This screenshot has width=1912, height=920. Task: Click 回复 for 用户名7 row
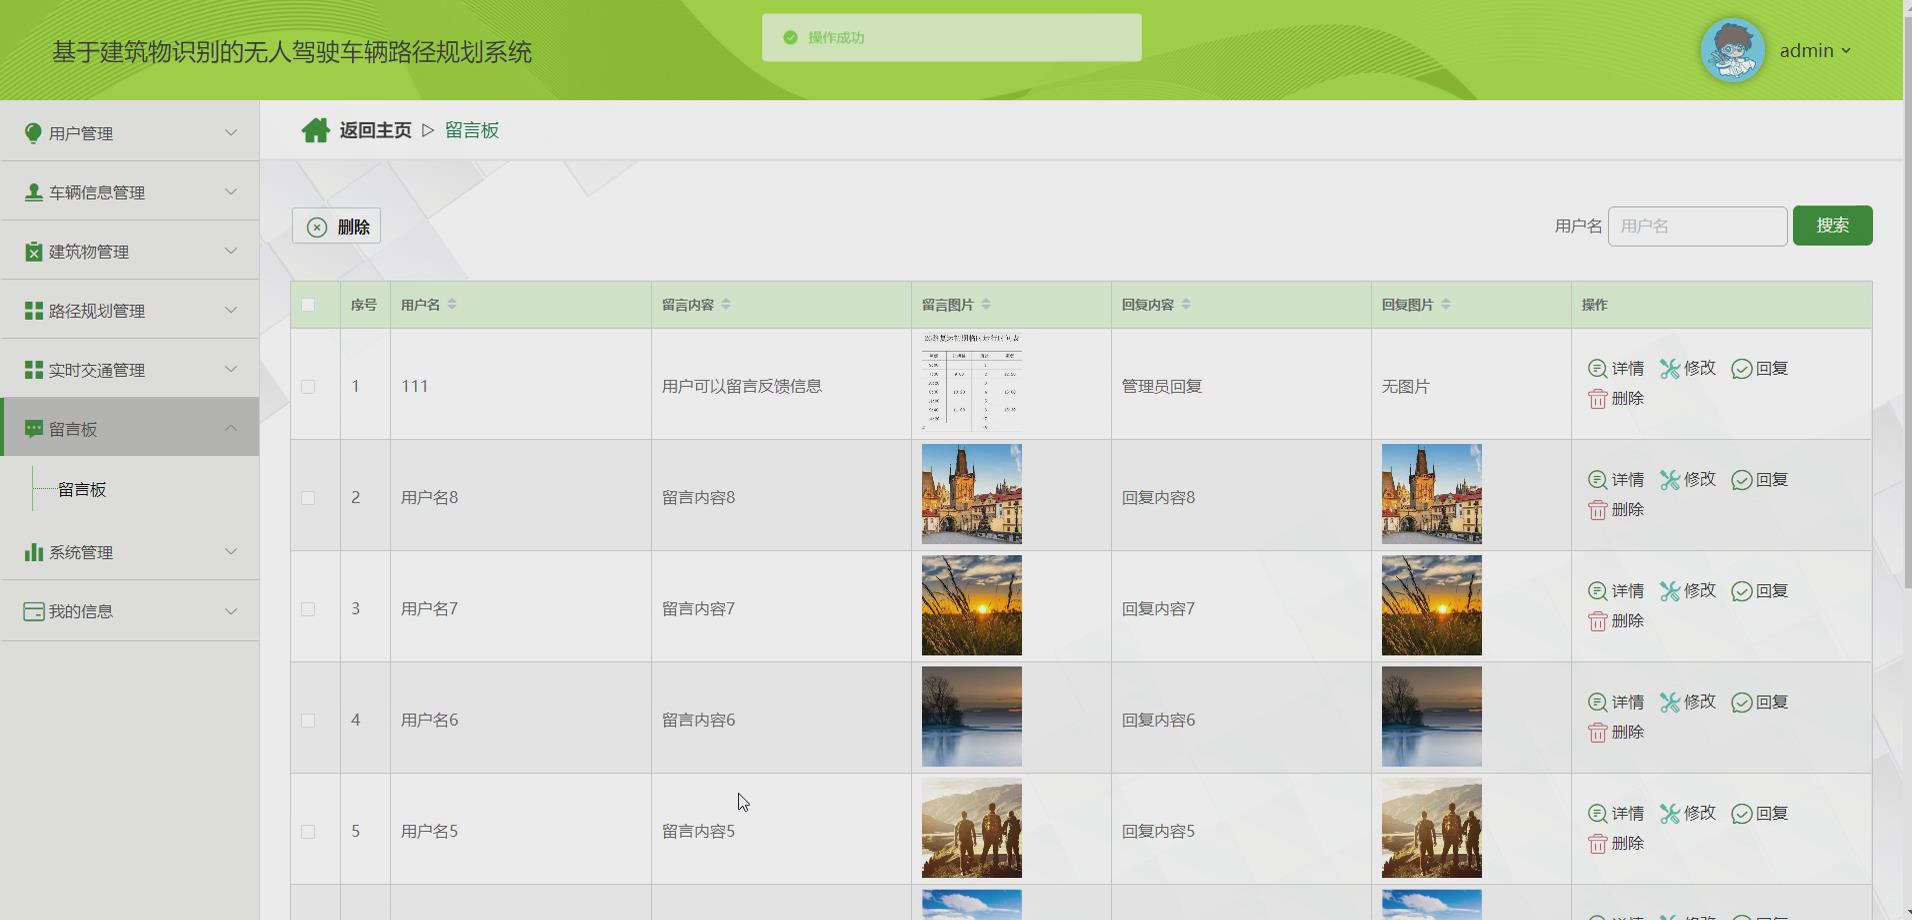1760,590
